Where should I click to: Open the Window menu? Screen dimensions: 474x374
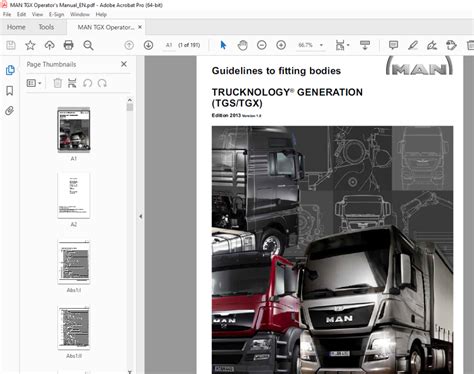coord(80,14)
